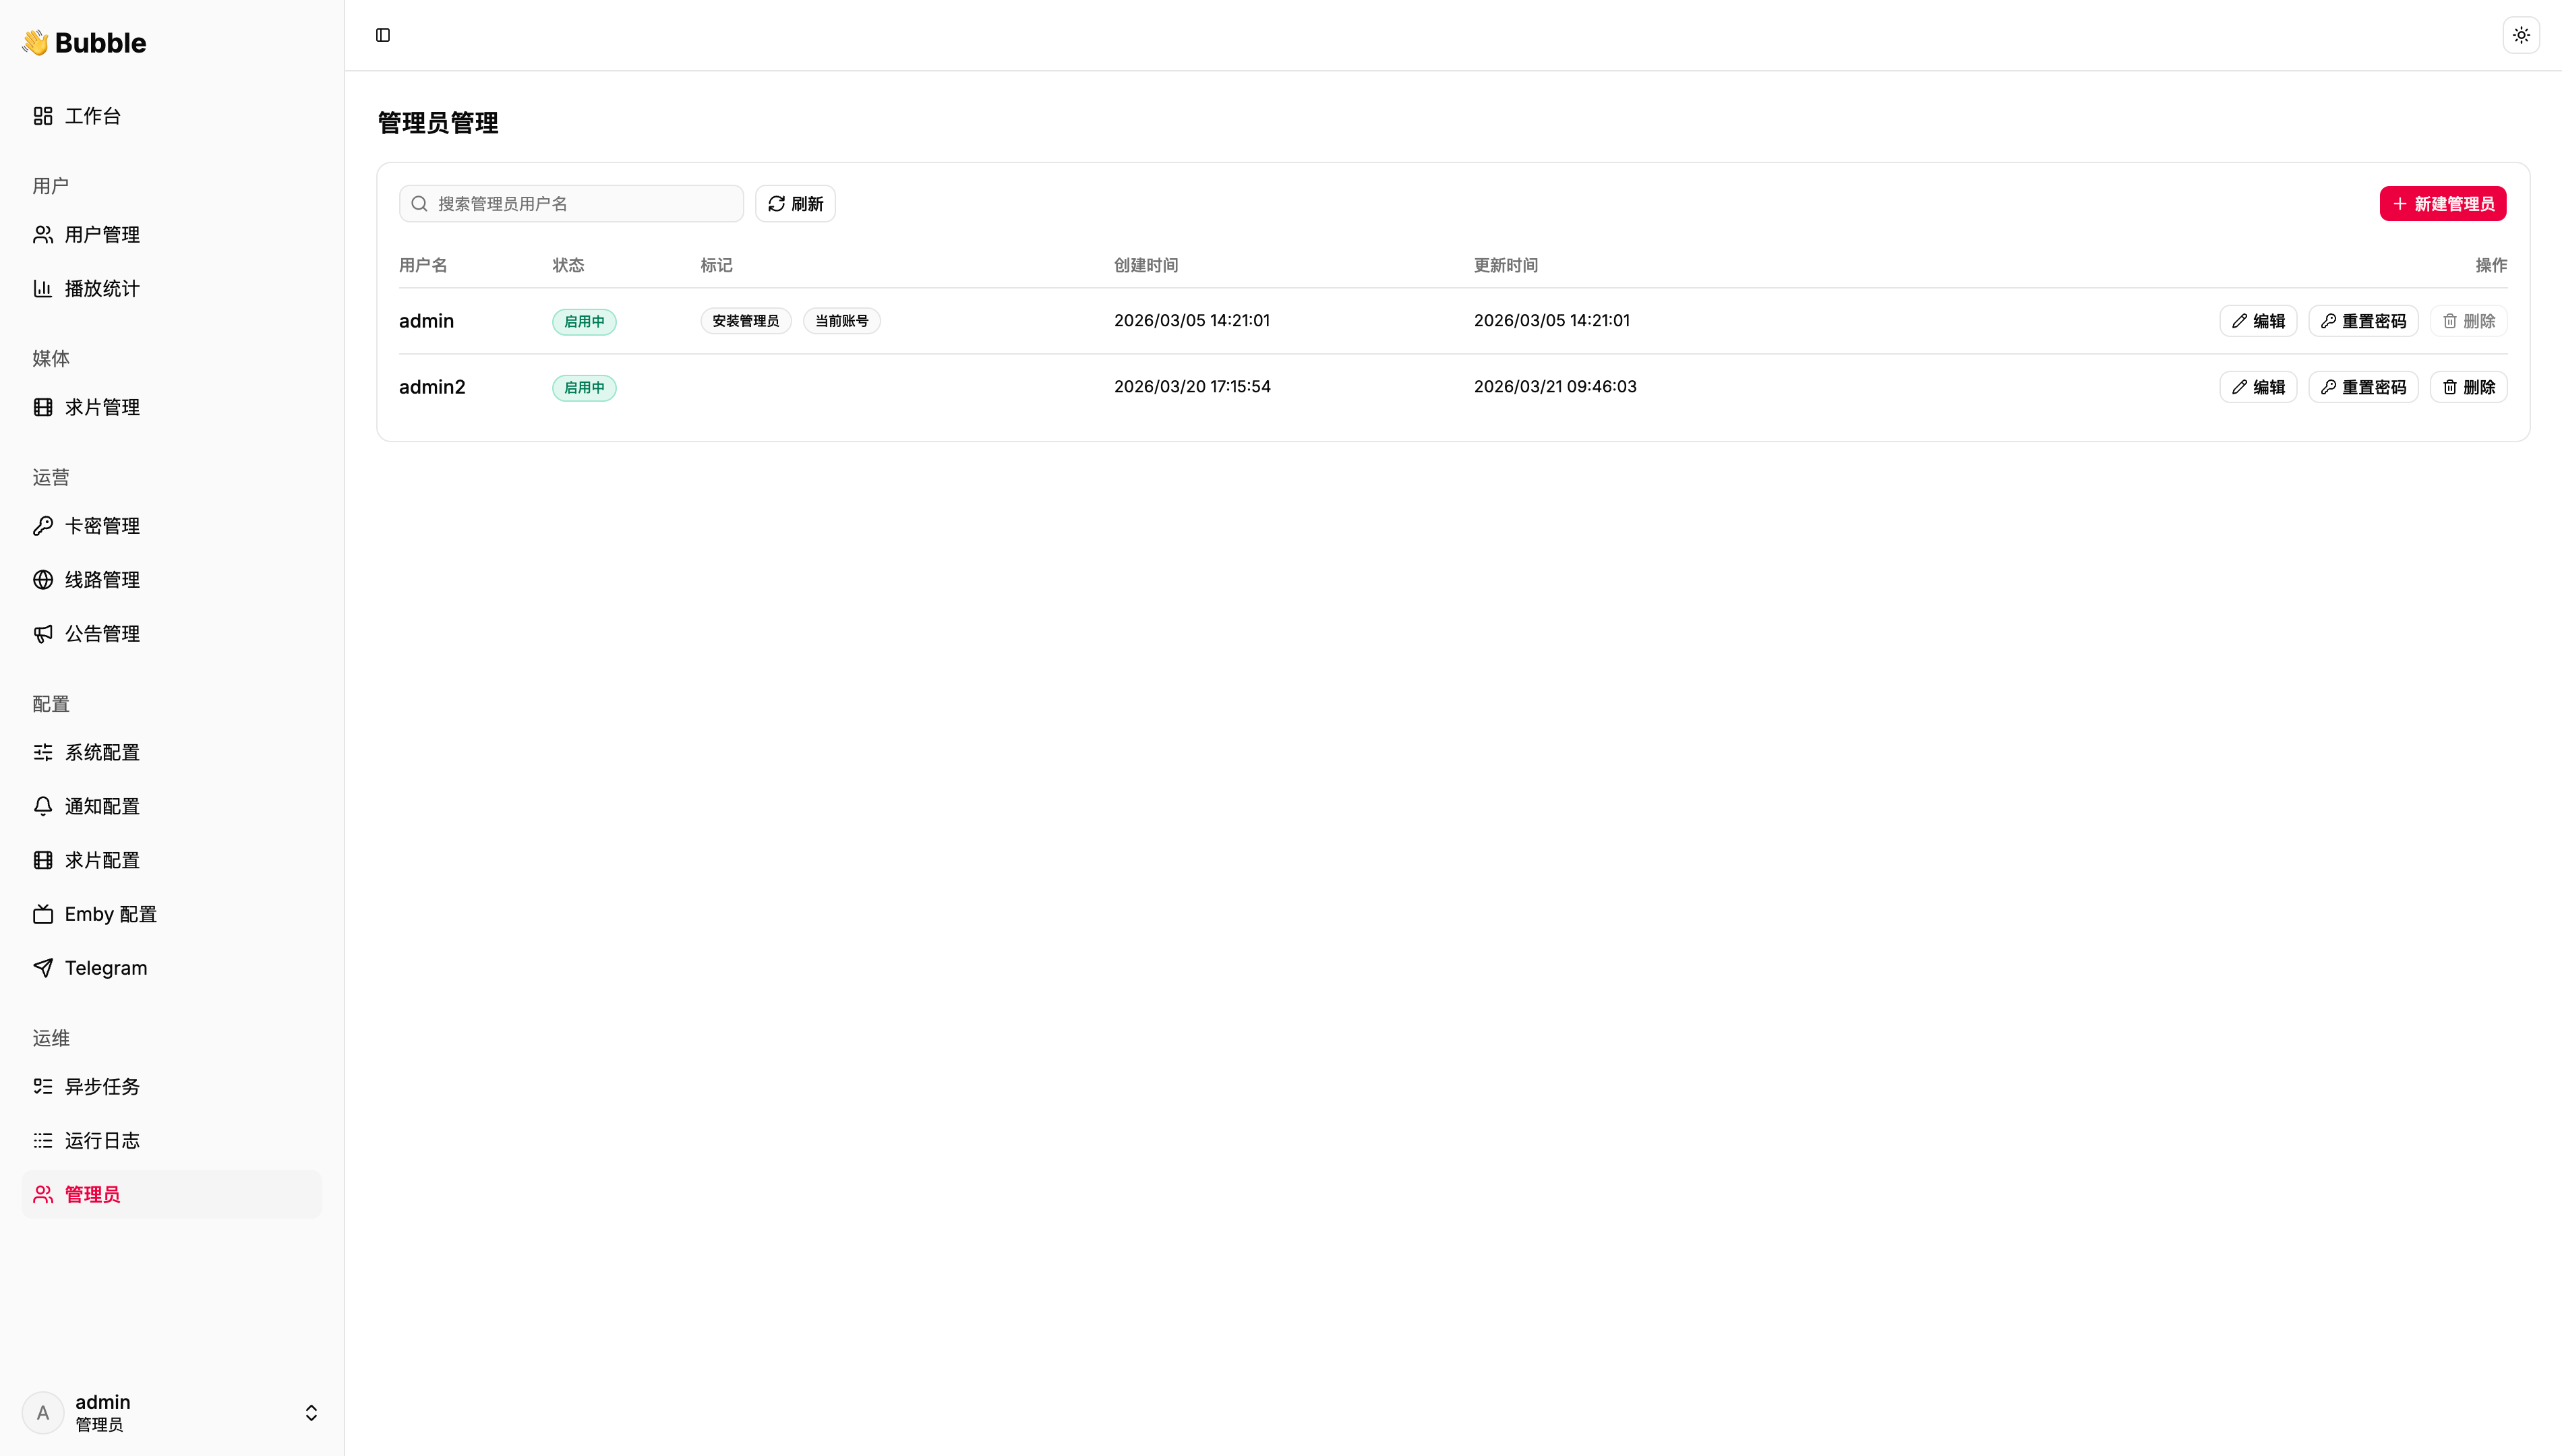Image resolution: width=2562 pixels, height=1456 pixels.
Task: Open 公告管理 megaphone icon item
Action: click(101, 634)
